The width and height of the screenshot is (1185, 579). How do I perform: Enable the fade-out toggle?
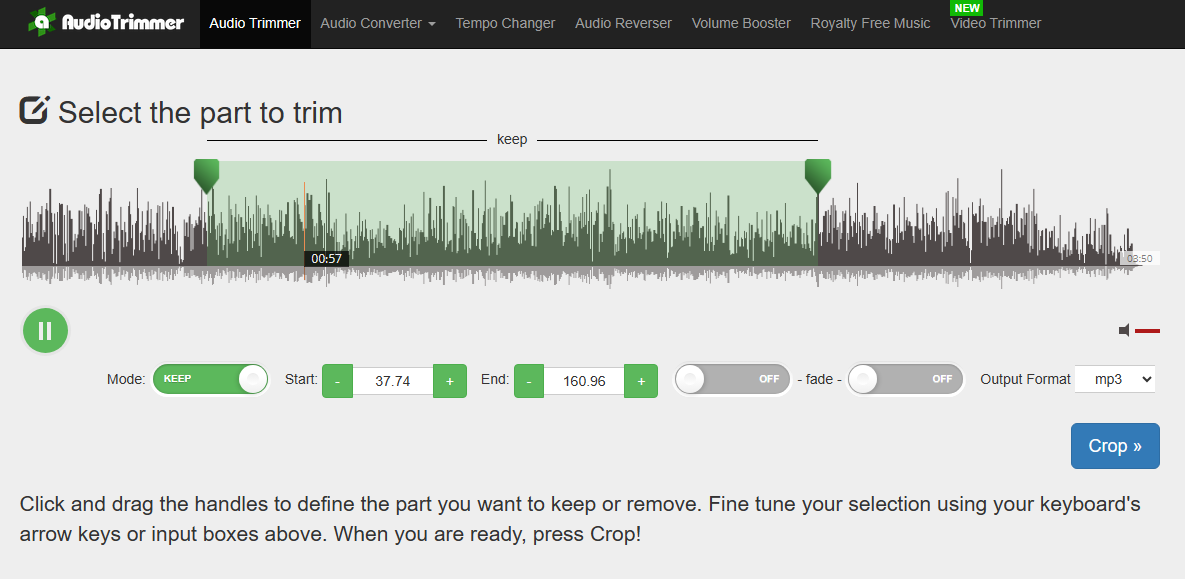[905, 380]
